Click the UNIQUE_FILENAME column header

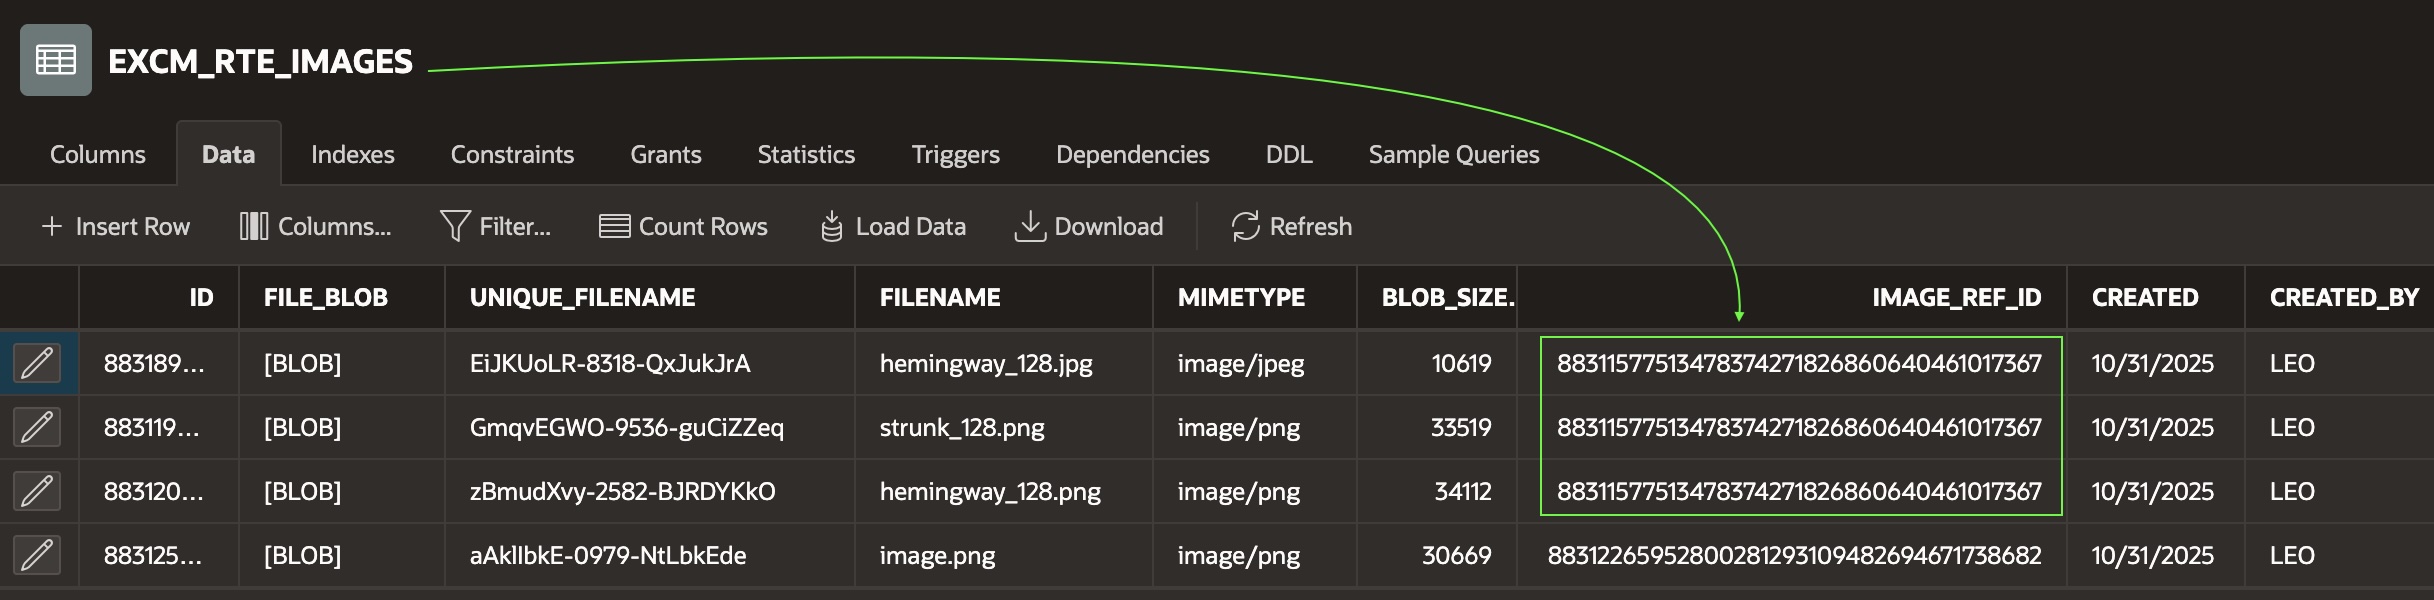tap(583, 297)
